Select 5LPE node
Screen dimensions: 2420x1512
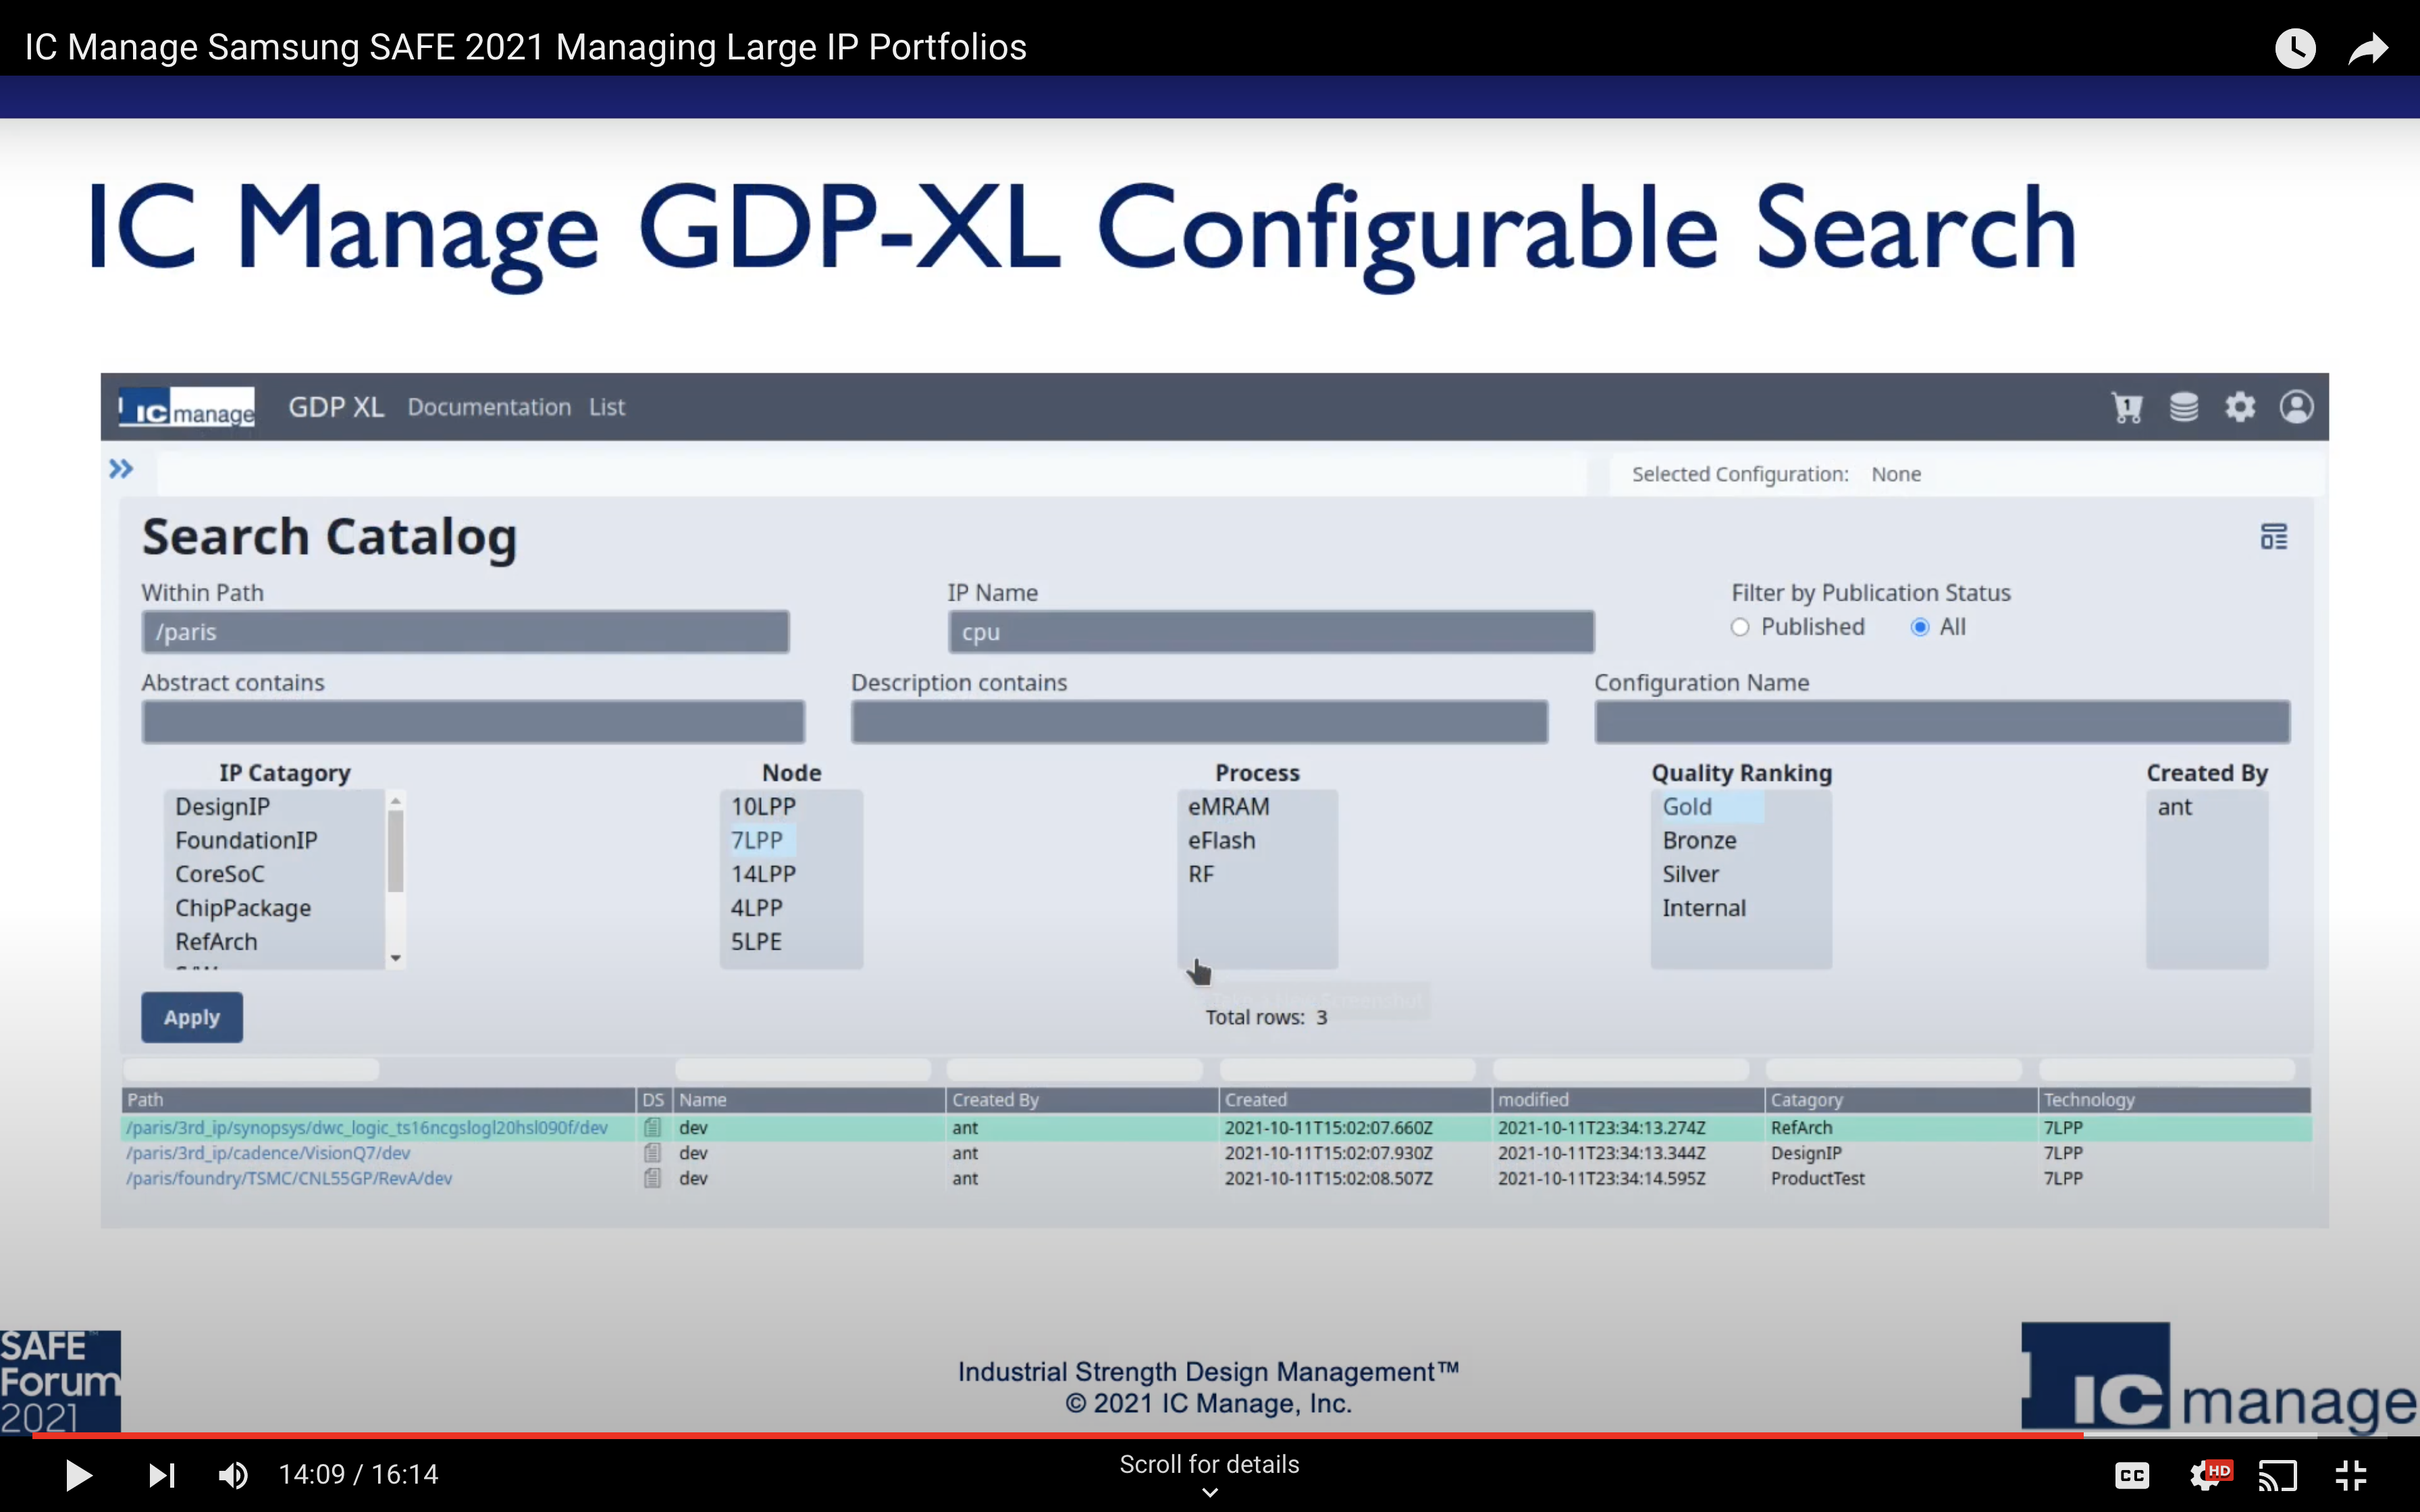[x=756, y=942]
